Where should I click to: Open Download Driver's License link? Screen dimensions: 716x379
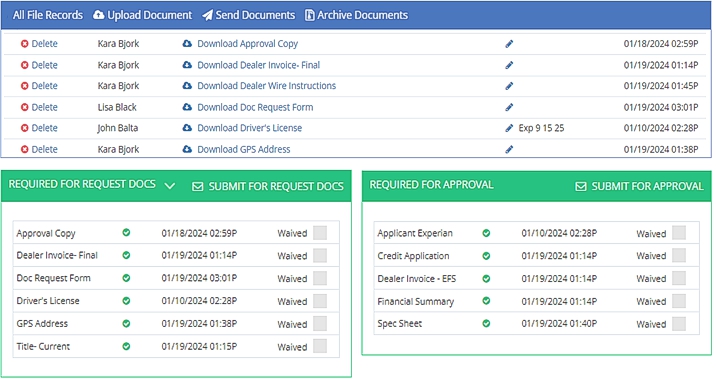click(x=250, y=128)
